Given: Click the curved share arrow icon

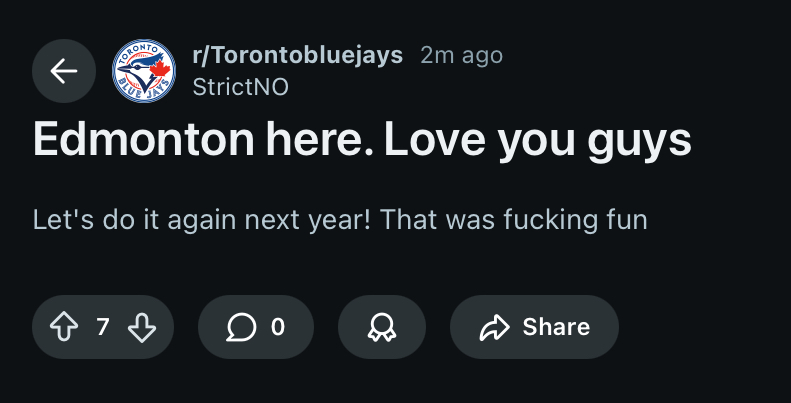Looking at the screenshot, I should pos(495,327).
